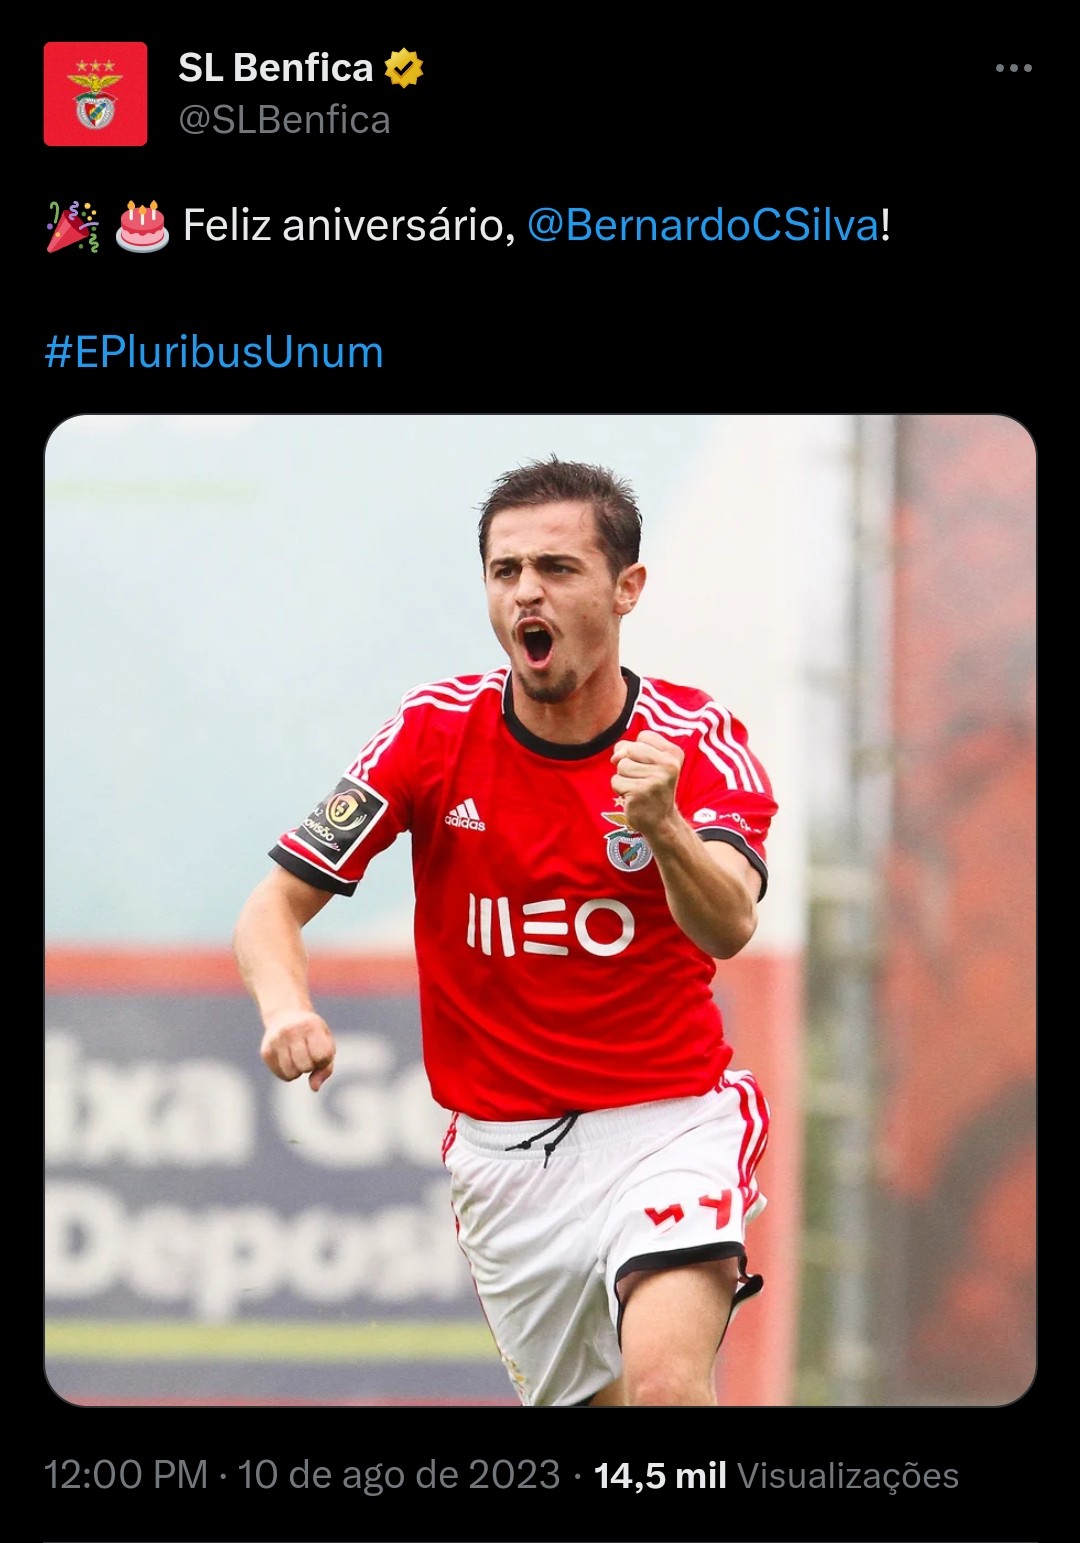The image size is (1080, 1543).
Task: Click the birthday cake emoji
Action: [142, 226]
